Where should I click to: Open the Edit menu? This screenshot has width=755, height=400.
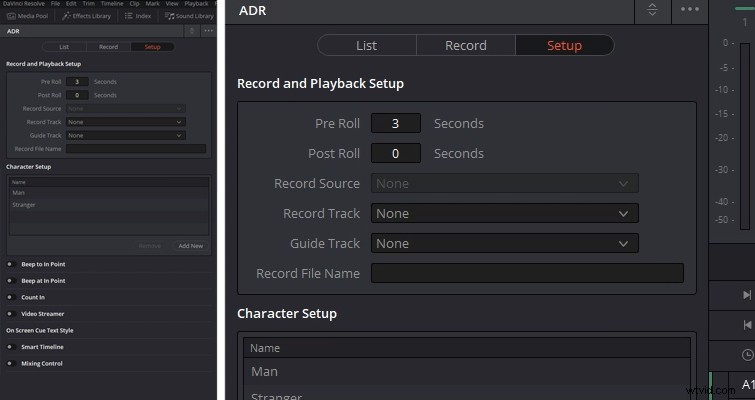71,3
